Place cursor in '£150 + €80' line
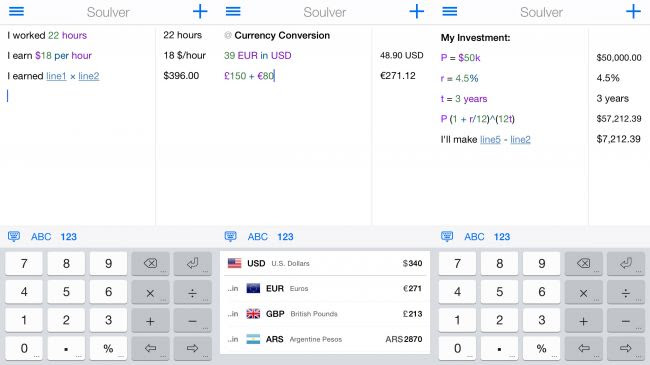The image size is (650, 365). point(249,76)
